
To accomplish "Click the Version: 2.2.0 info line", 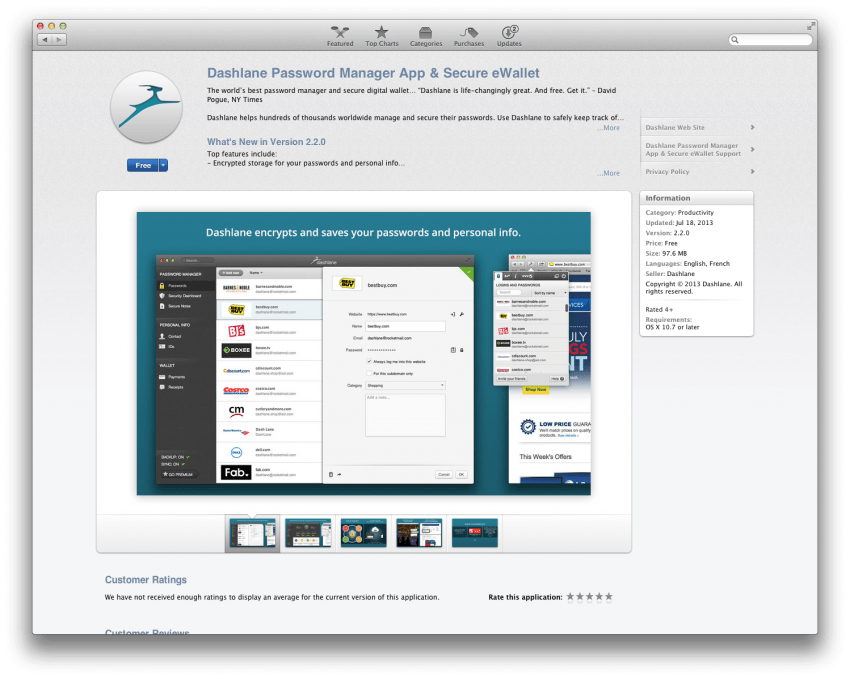I will click(667, 233).
